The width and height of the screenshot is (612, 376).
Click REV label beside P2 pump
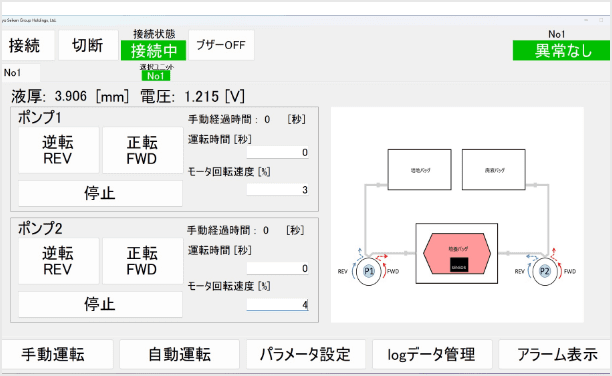[519, 271]
